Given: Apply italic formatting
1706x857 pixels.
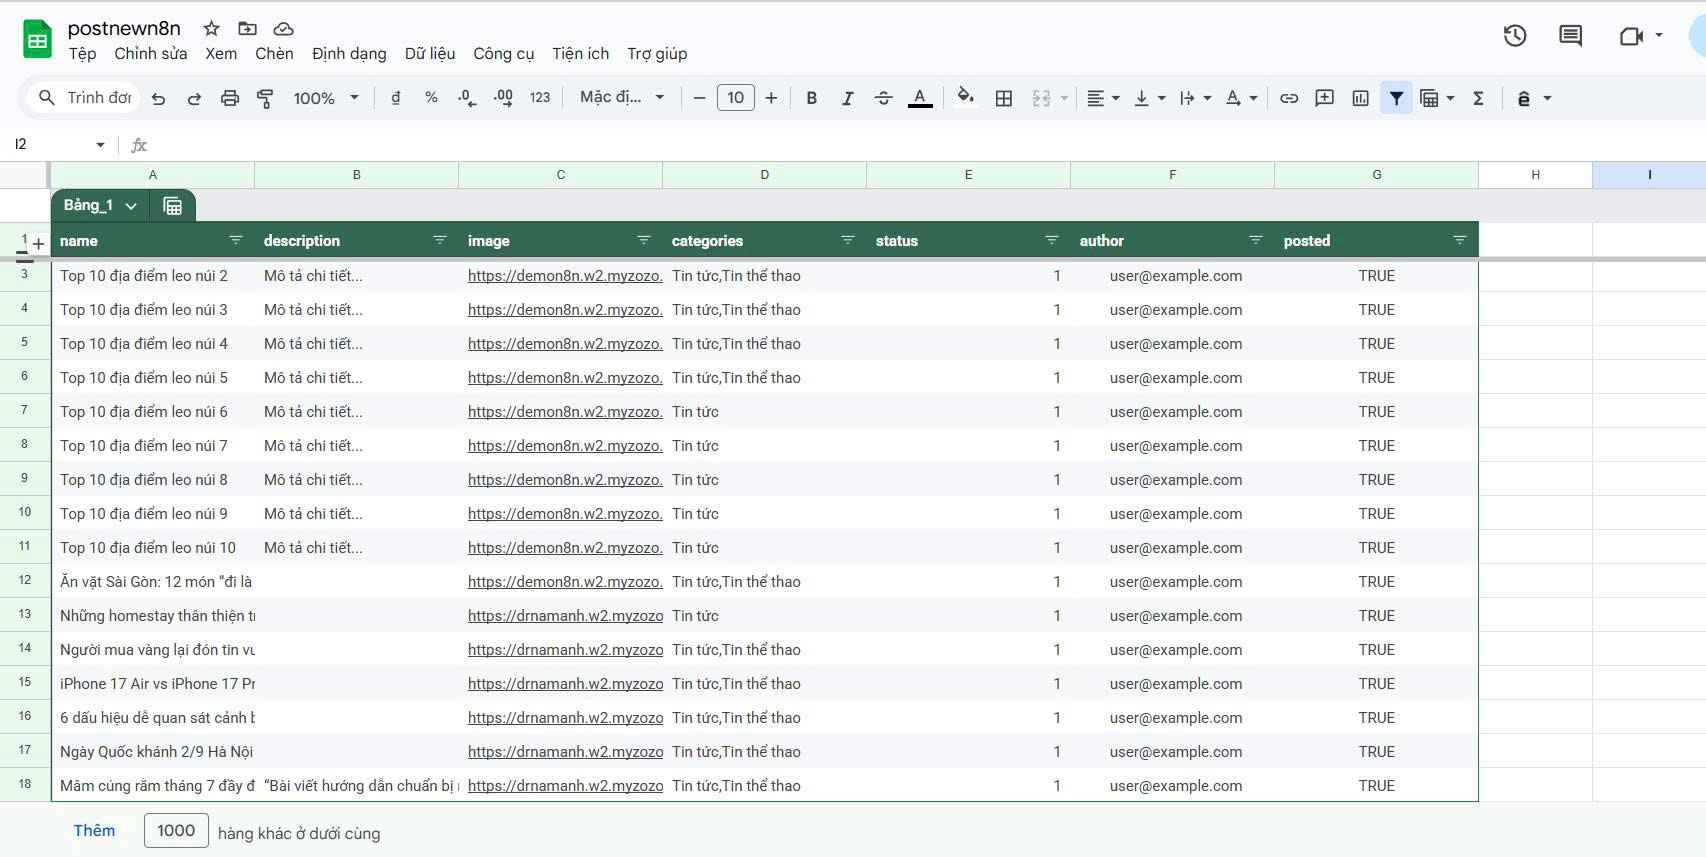Looking at the screenshot, I should [847, 98].
